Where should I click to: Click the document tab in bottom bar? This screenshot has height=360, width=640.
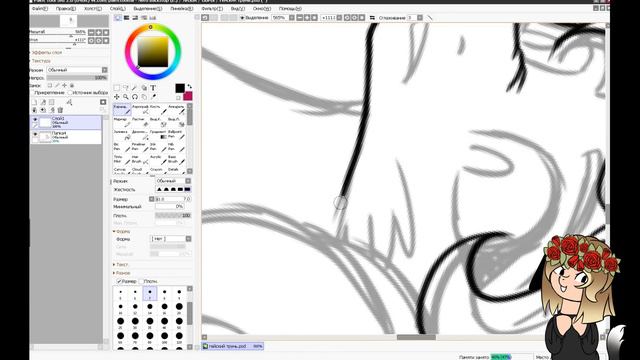[233, 346]
